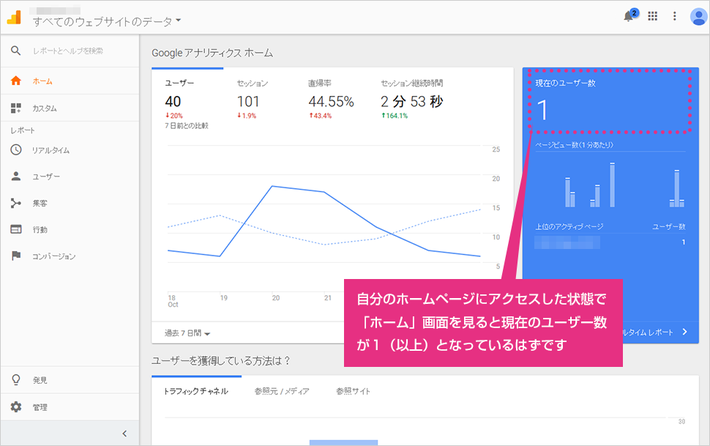Open 発見 in the sidebar

(70, 380)
